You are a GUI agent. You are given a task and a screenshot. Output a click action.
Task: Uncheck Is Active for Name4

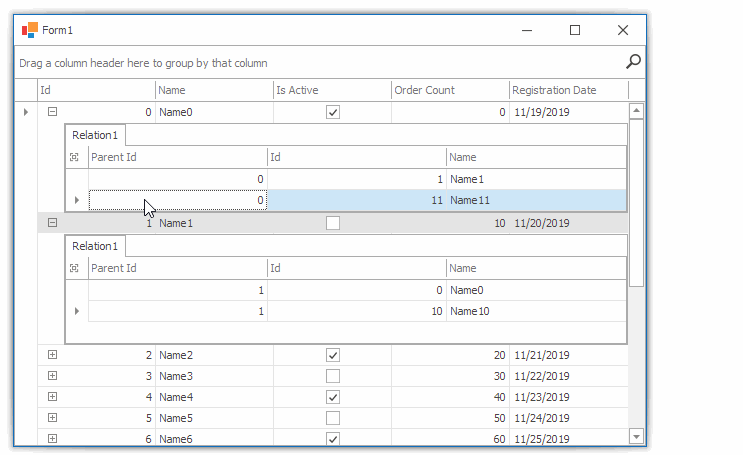[333, 397]
